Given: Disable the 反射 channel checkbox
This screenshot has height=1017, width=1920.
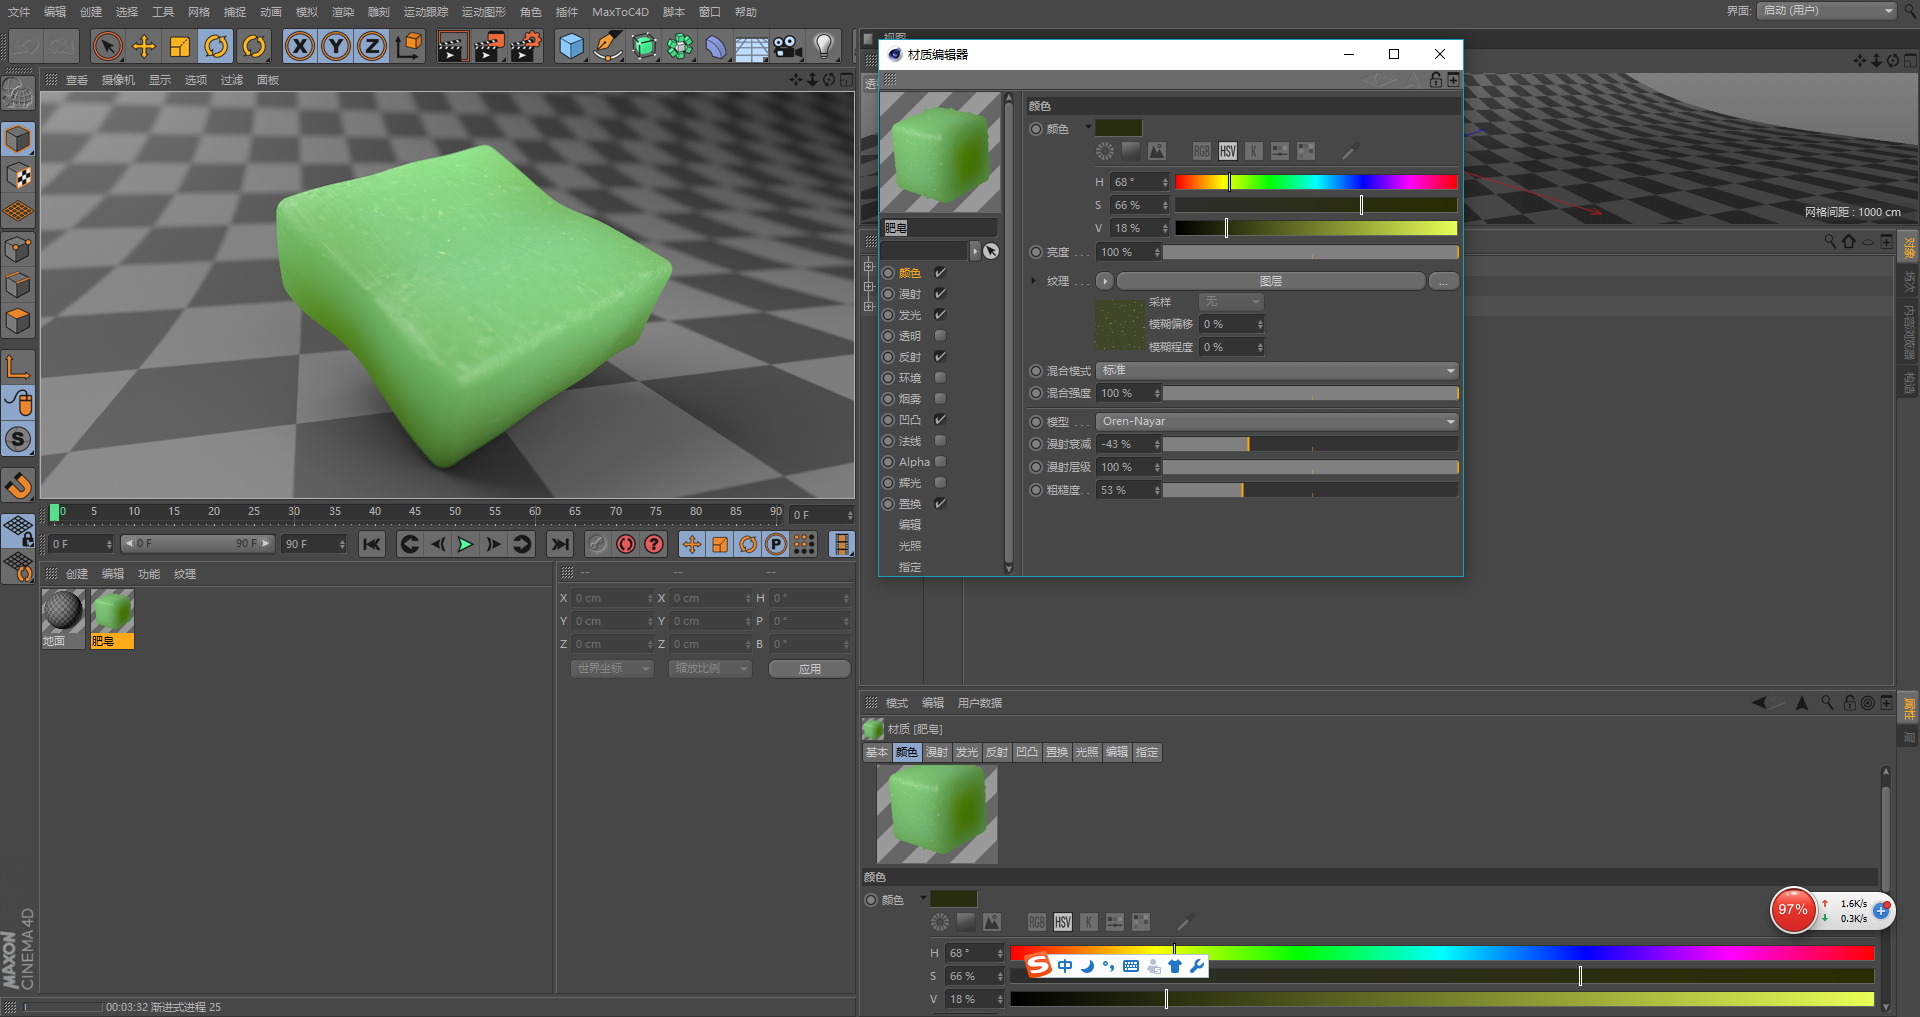Looking at the screenshot, I should pos(940,357).
